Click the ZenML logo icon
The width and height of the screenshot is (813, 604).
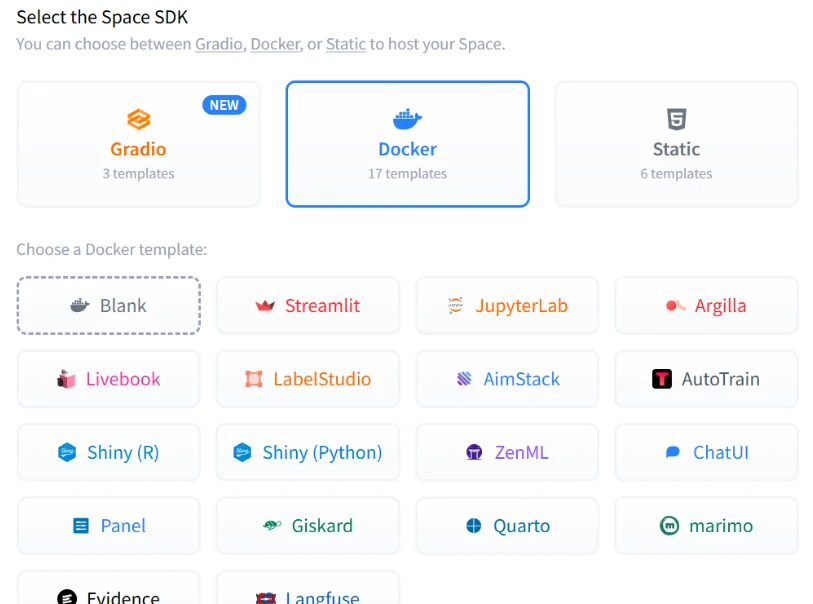474,452
